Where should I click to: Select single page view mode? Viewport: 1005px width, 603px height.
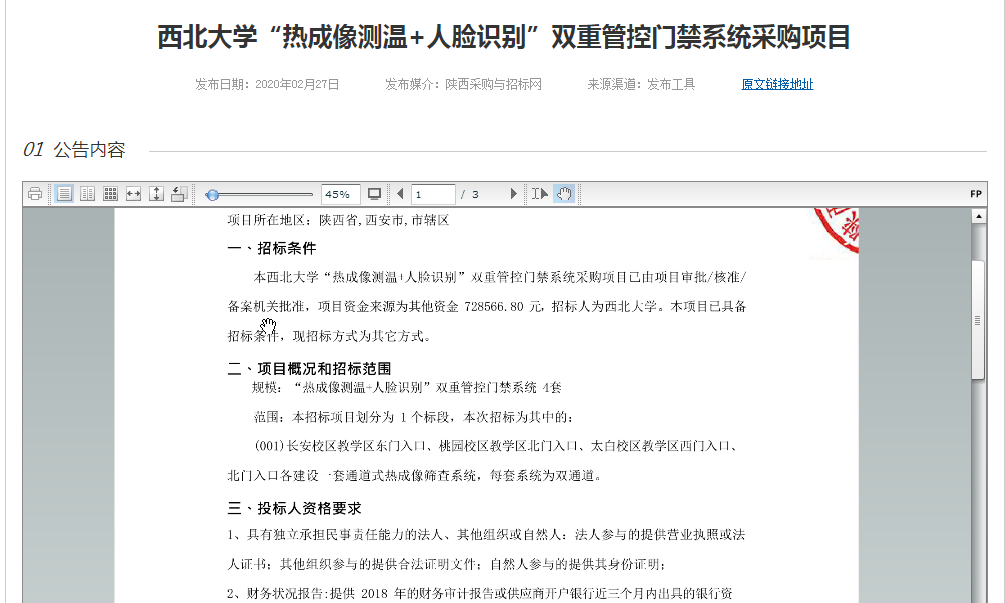pyautogui.click(x=64, y=194)
